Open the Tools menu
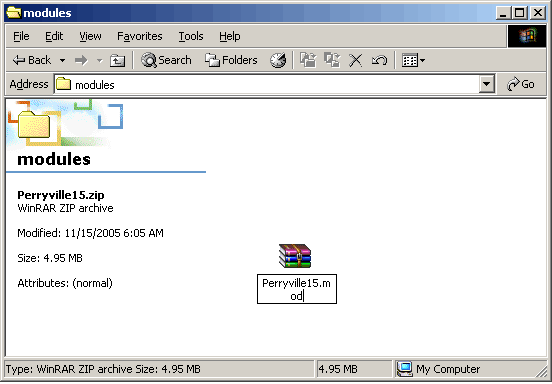Viewport: 552px width, 384px height. [x=191, y=36]
